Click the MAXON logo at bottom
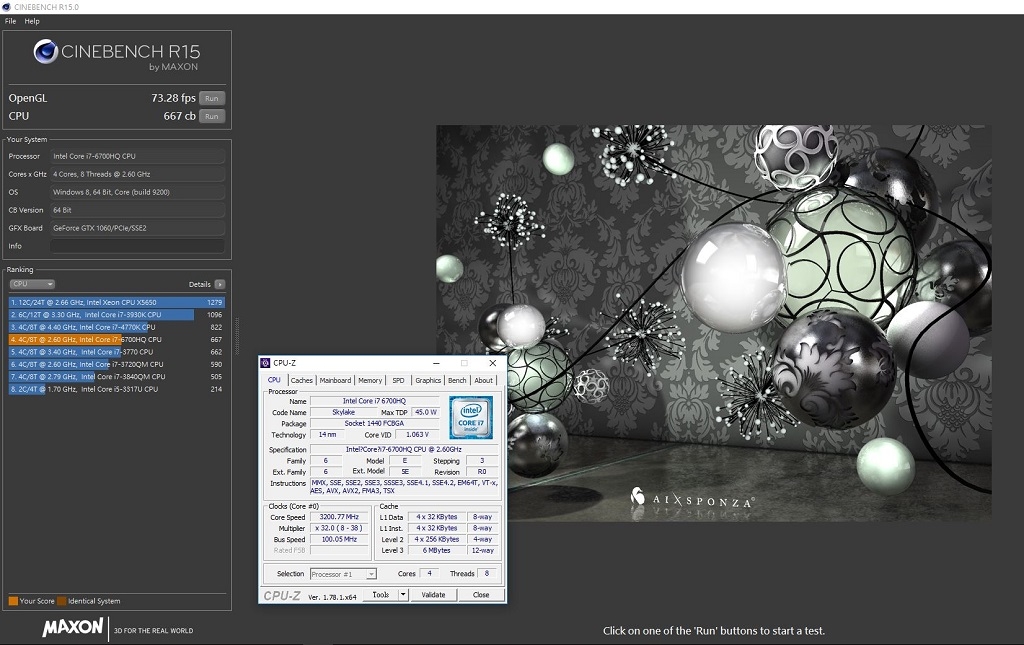 (x=72, y=627)
